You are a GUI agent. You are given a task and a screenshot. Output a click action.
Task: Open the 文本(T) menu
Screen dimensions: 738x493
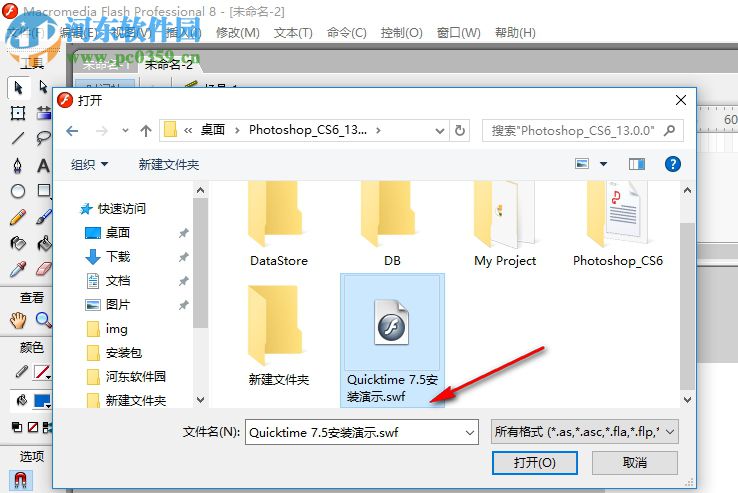pyautogui.click(x=293, y=32)
